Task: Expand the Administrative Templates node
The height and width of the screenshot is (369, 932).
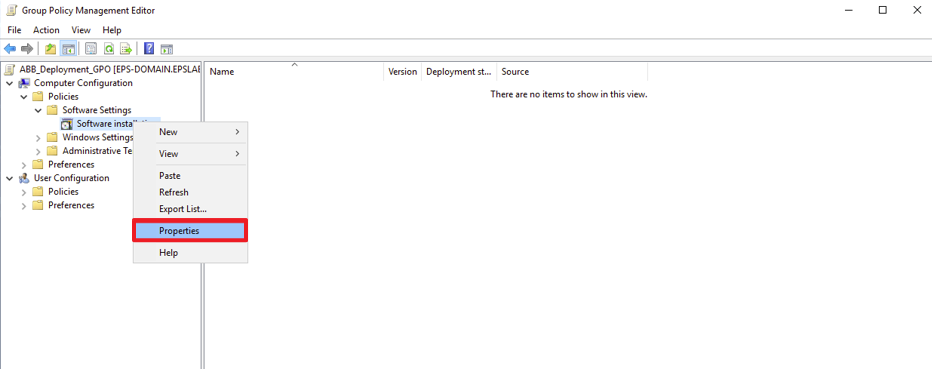Action: tap(38, 151)
